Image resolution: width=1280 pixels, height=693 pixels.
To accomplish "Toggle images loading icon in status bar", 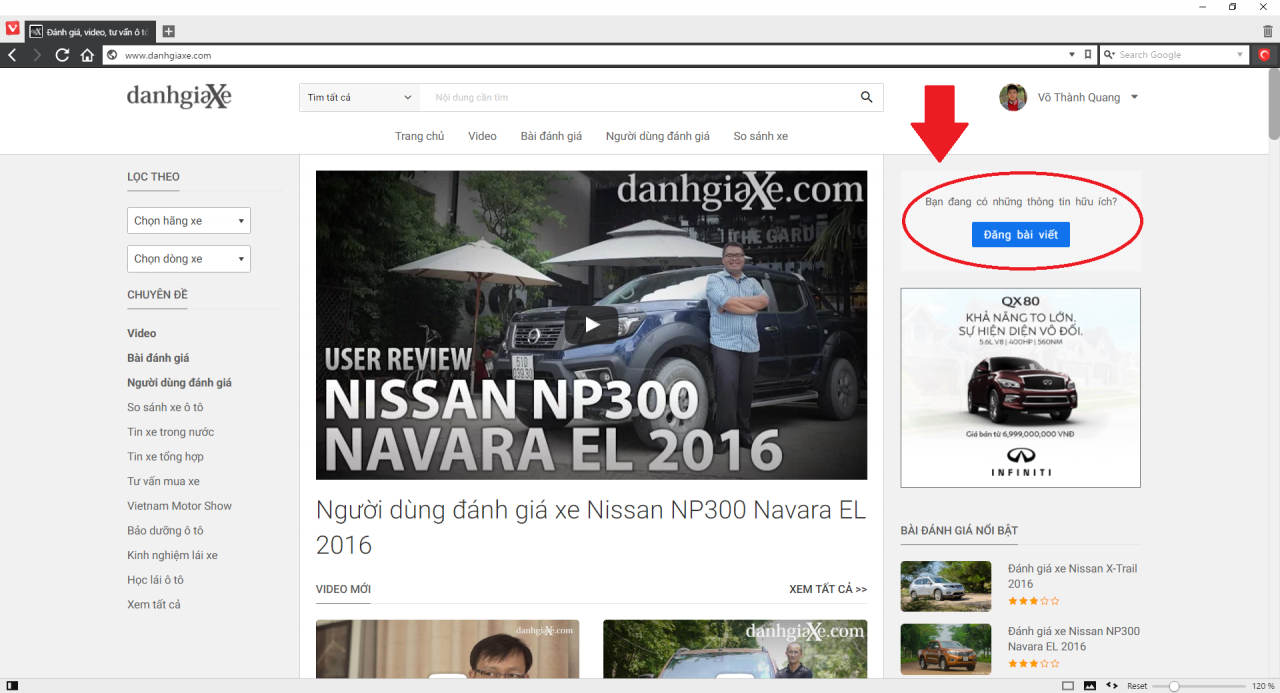I will pyautogui.click(x=1090, y=686).
